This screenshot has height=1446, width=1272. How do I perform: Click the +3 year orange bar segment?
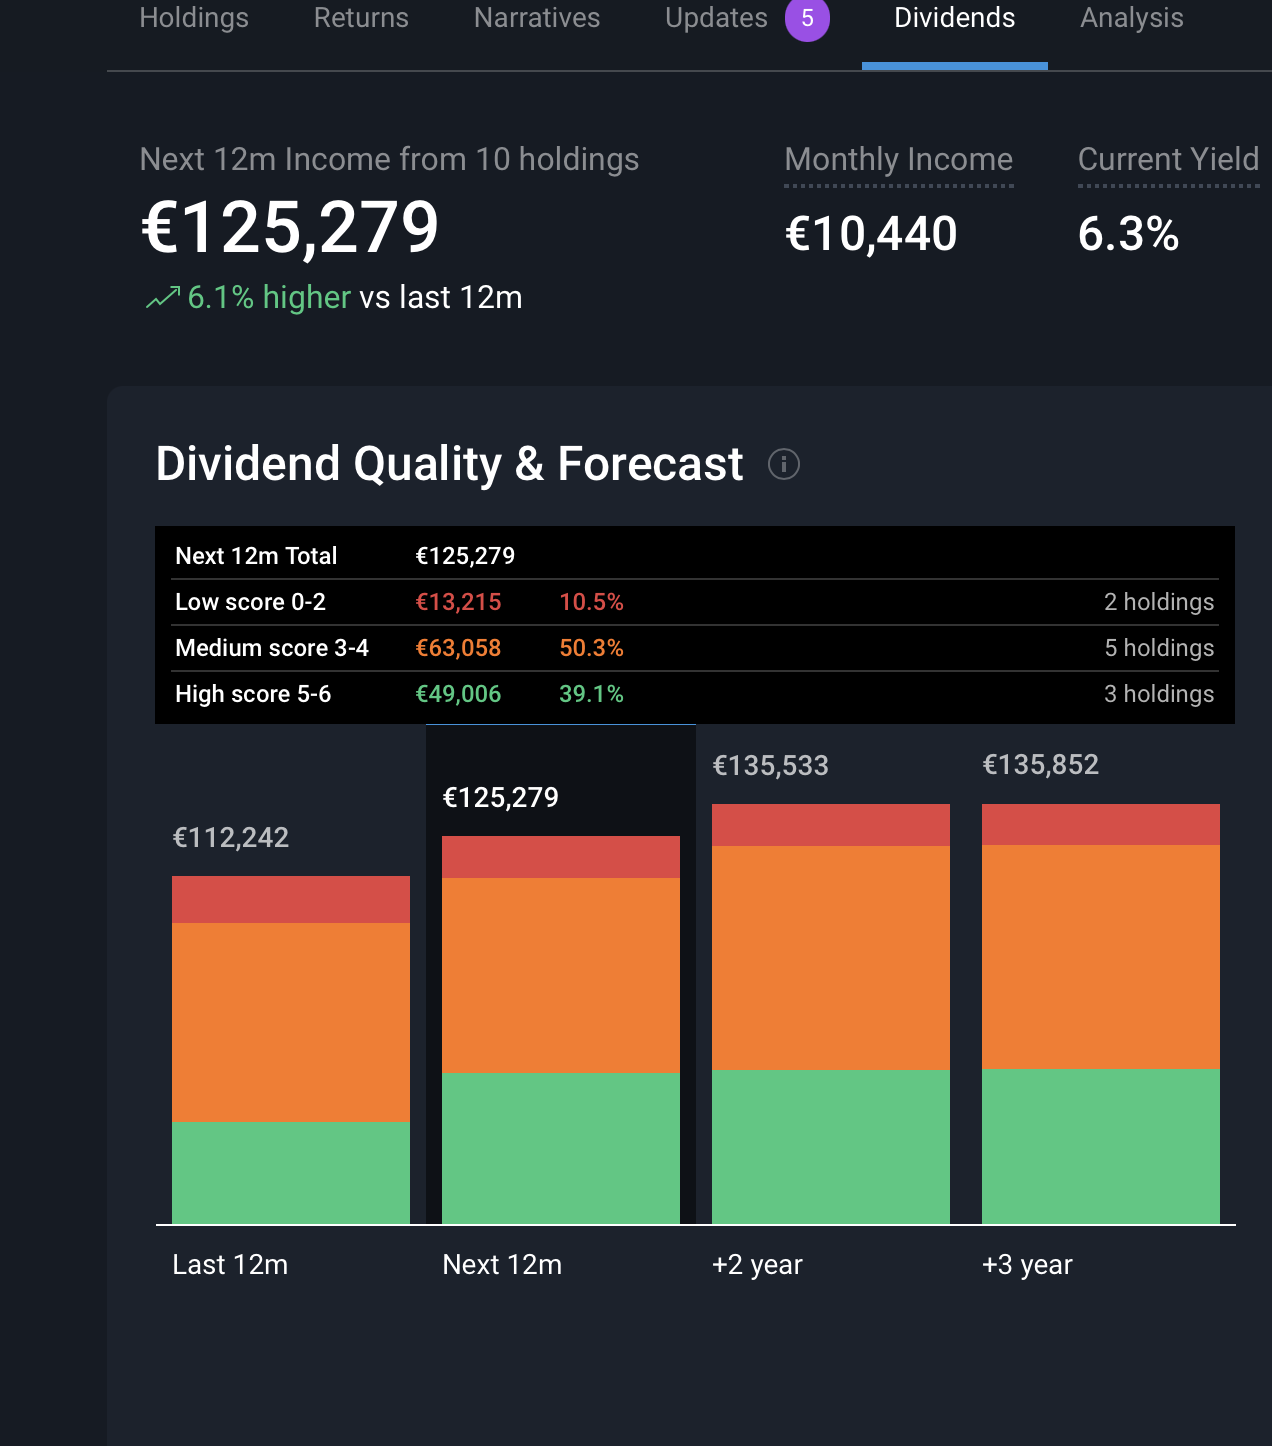(1101, 957)
